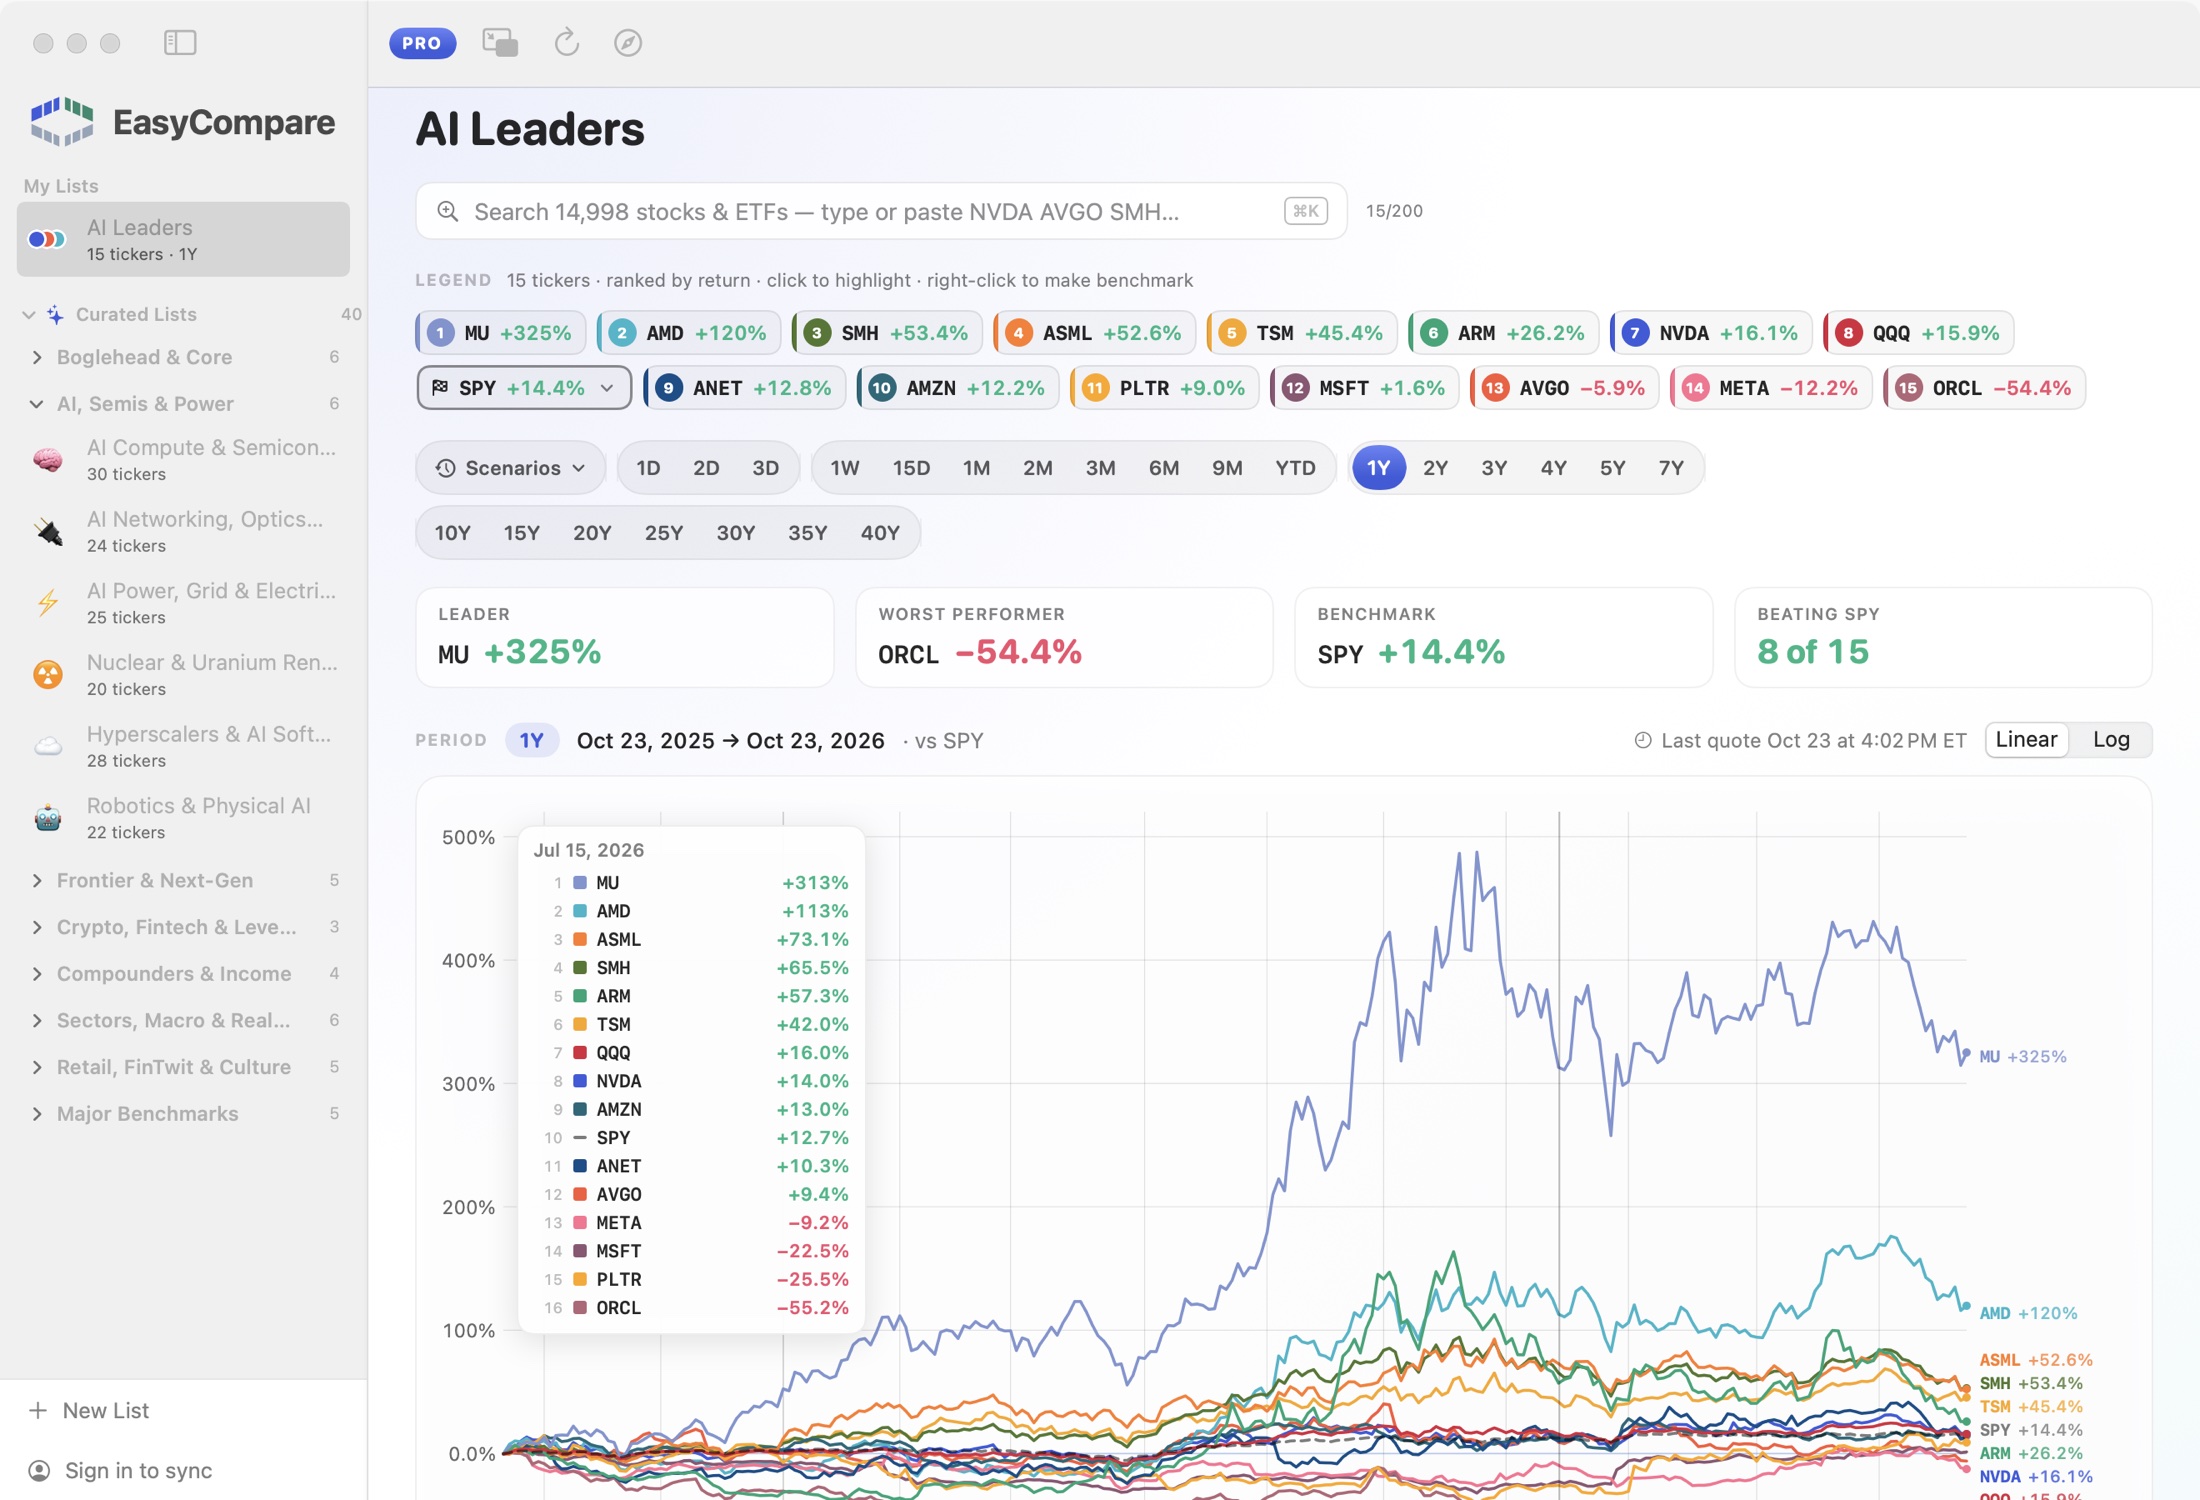Screen dimensions: 2200x1500
Task: Focus the stocks & ETFs search field
Action: click(881, 211)
